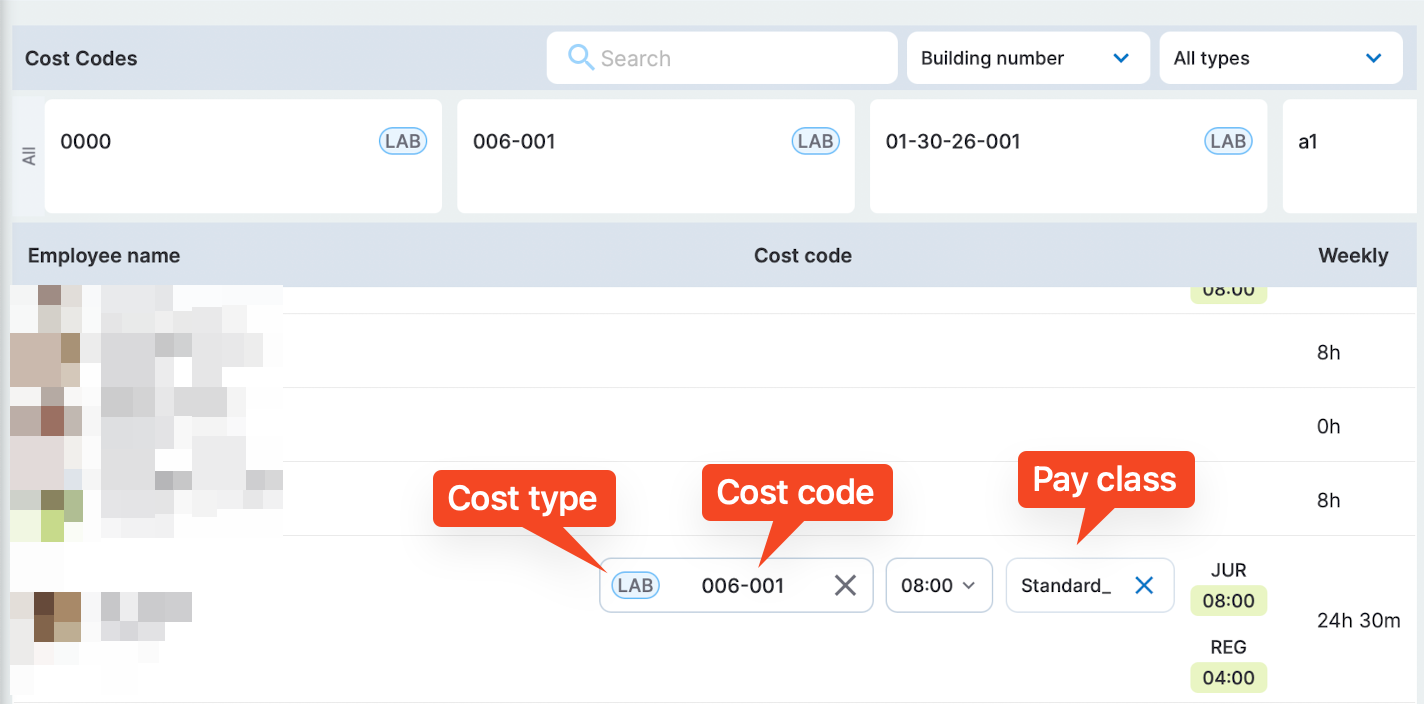Click the search magnifier icon
The image size is (1424, 704).
tap(581, 57)
